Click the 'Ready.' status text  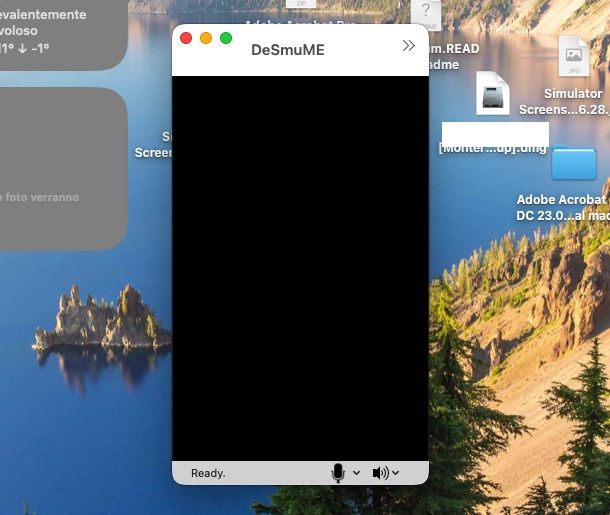(208, 473)
